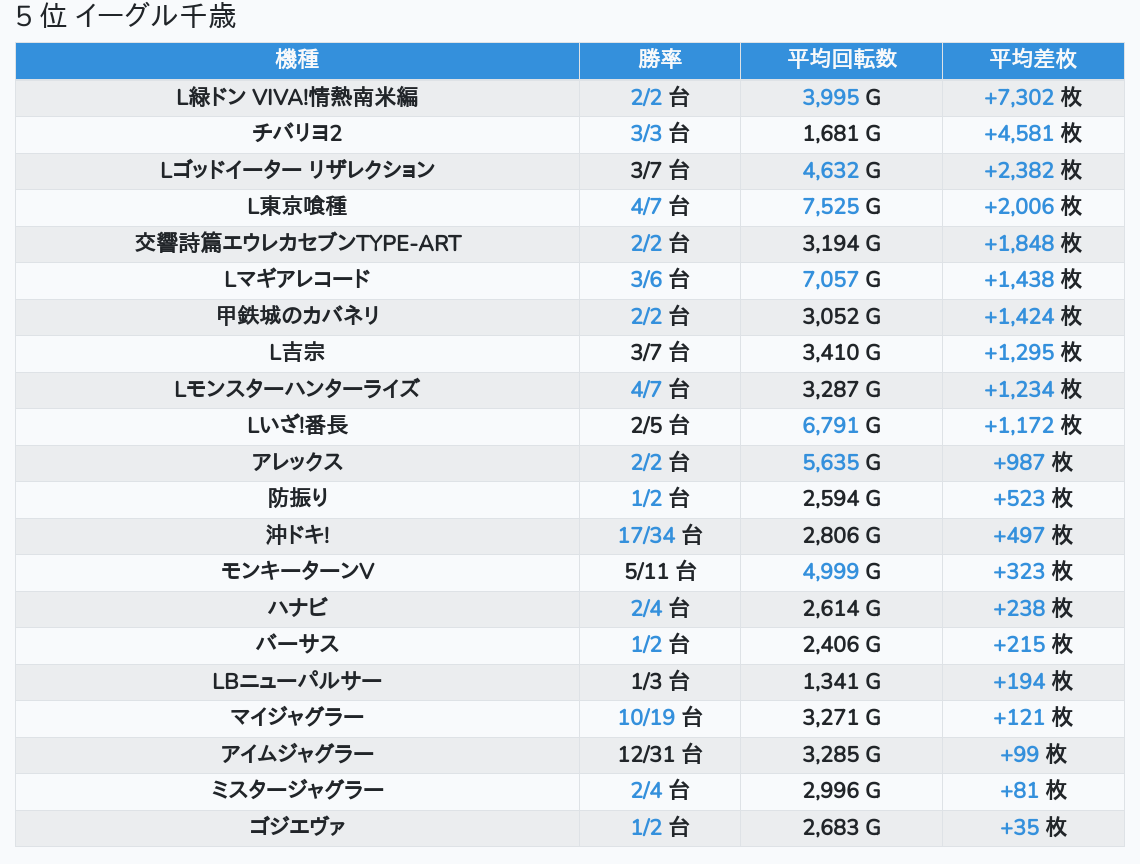Click the 6,791 G value for Lいざ!番長
Image resolution: width=1140 pixels, height=864 pixels.
point(841,425)
